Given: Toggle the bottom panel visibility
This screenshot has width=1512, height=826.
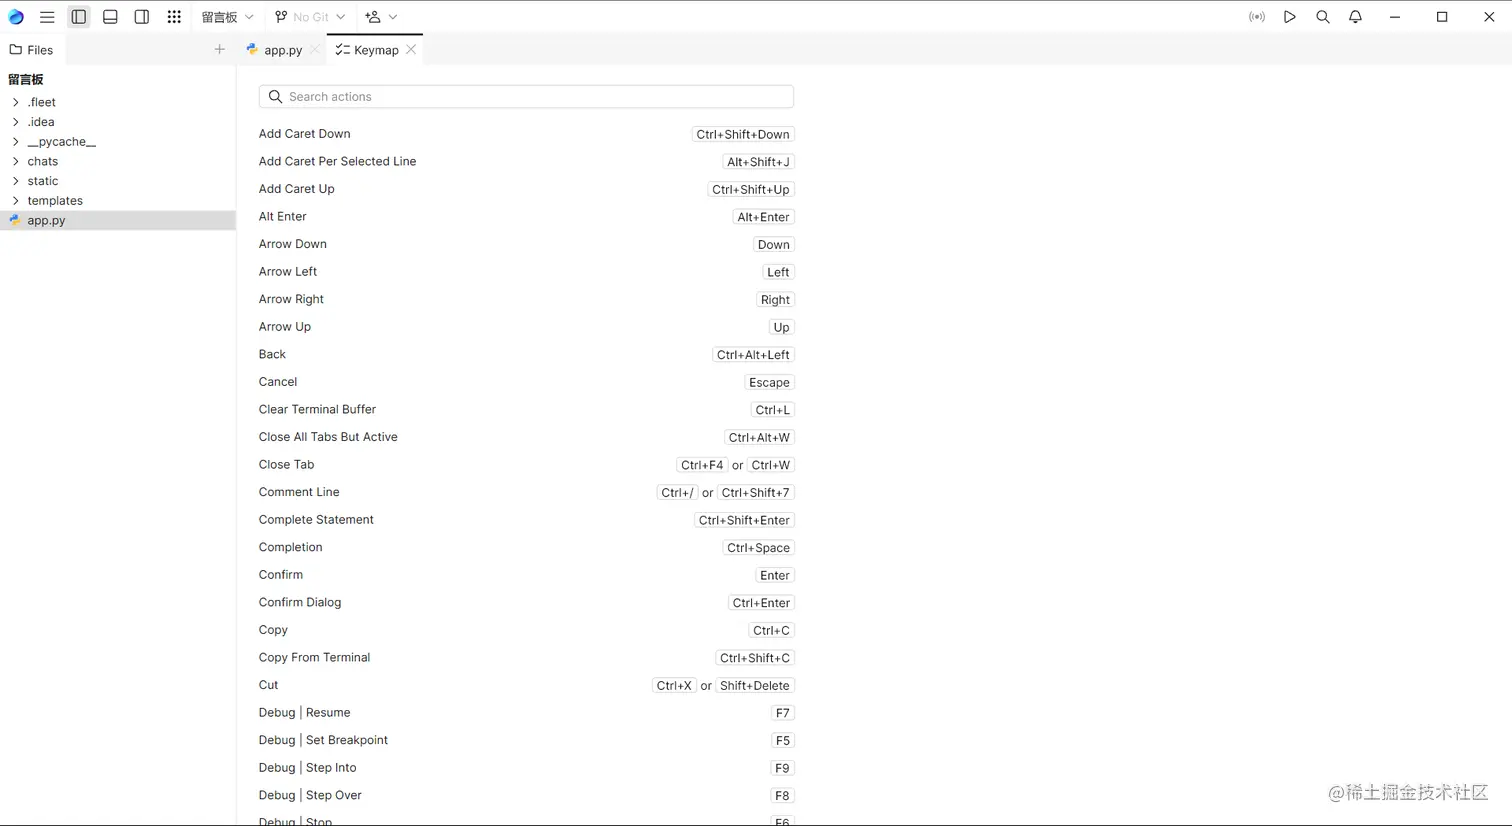Looking at the screenshot, I should coord(110,17).
